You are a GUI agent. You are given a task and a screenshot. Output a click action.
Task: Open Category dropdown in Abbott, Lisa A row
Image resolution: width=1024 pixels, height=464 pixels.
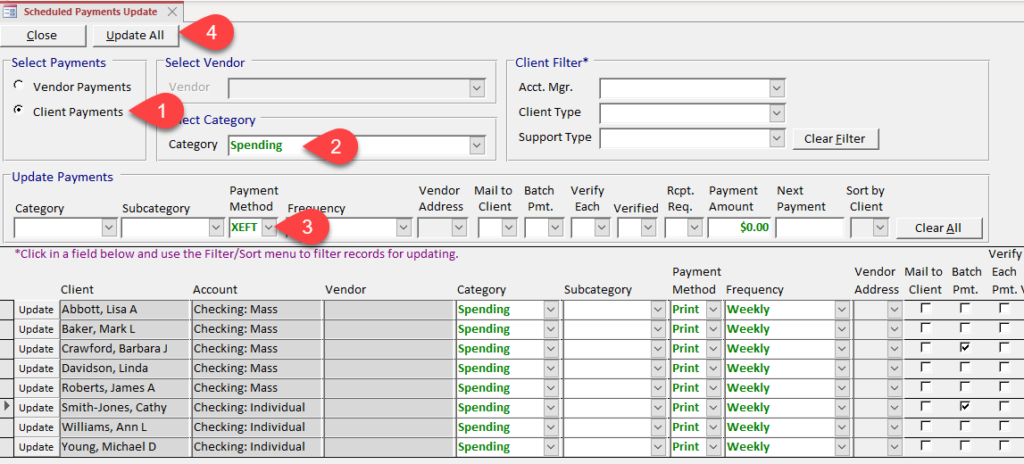tap(552, 310)
